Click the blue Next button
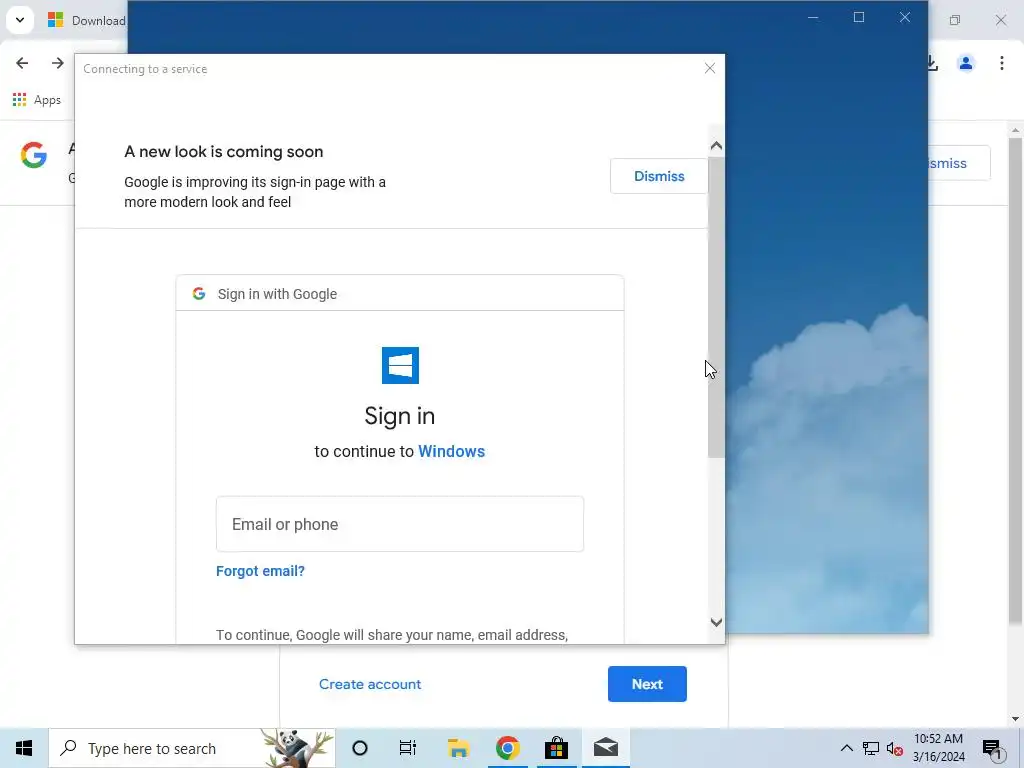1024x768 pixels. (647, 684)
